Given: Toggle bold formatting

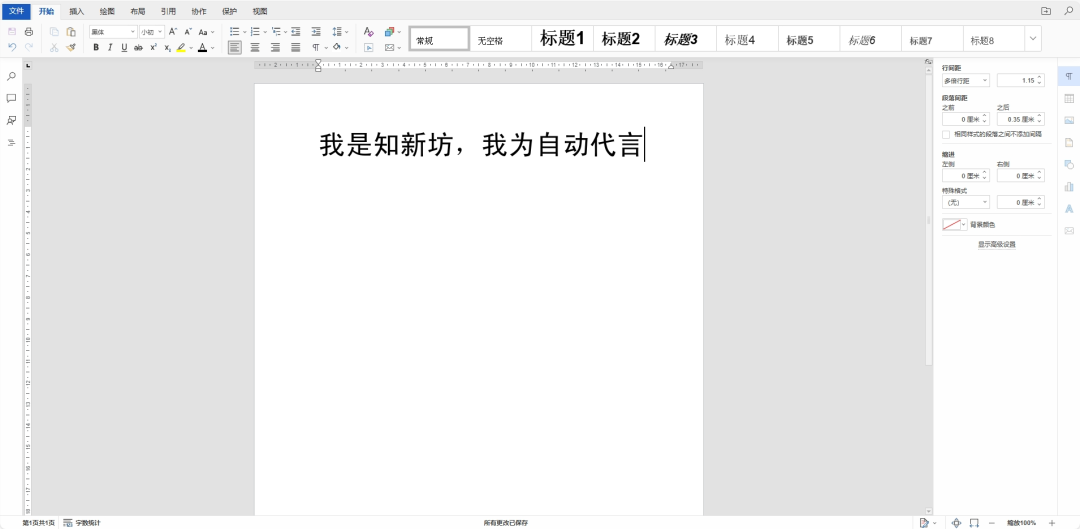Looking at the screenshot, I should coord(96,48).
